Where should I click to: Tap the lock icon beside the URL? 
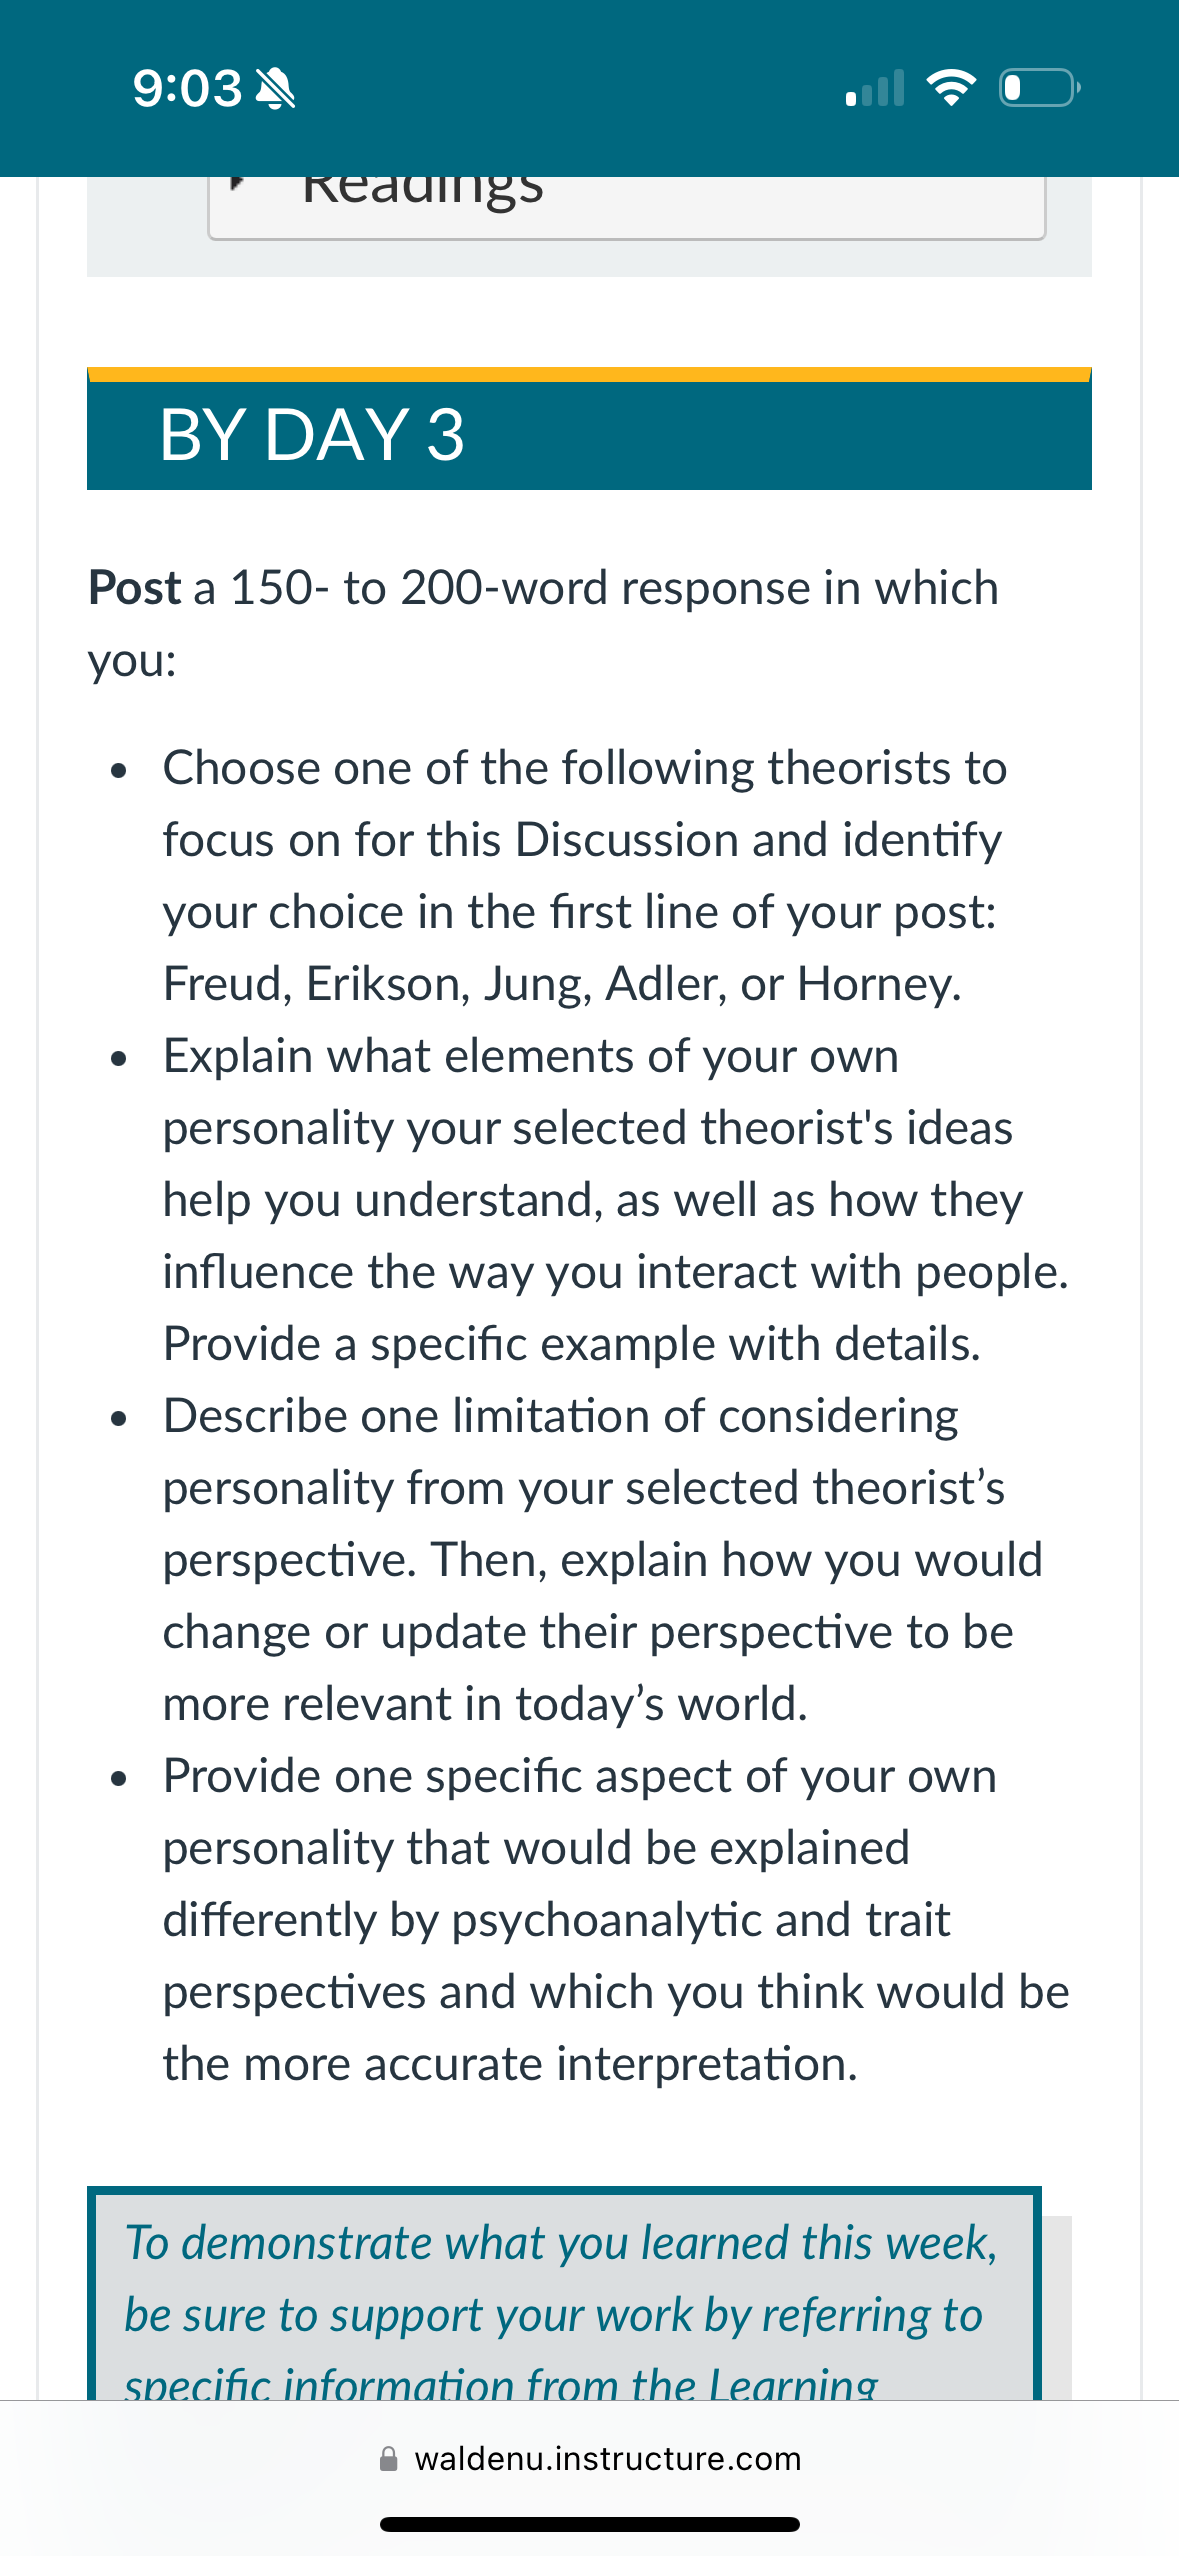pos(389,2459)
